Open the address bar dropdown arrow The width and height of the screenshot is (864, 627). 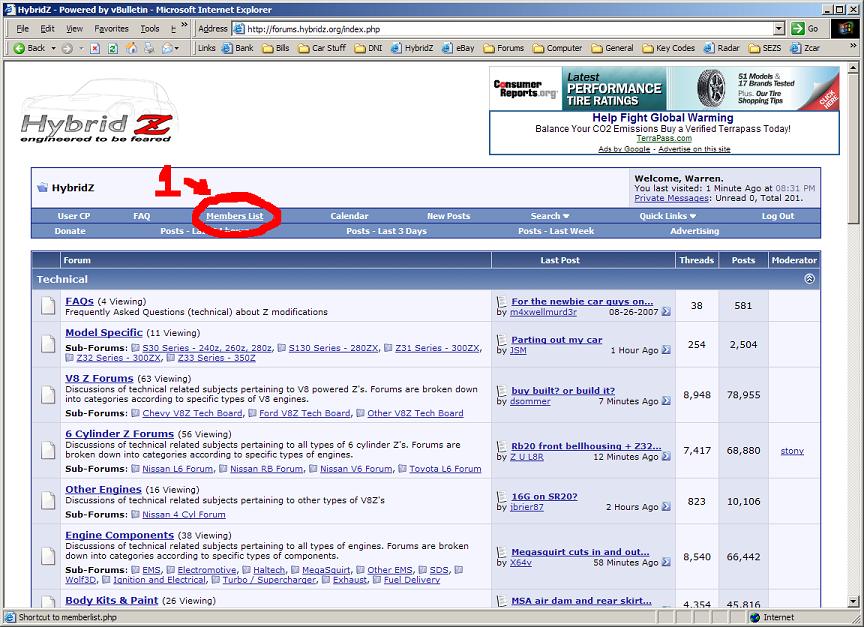point(779,29)
